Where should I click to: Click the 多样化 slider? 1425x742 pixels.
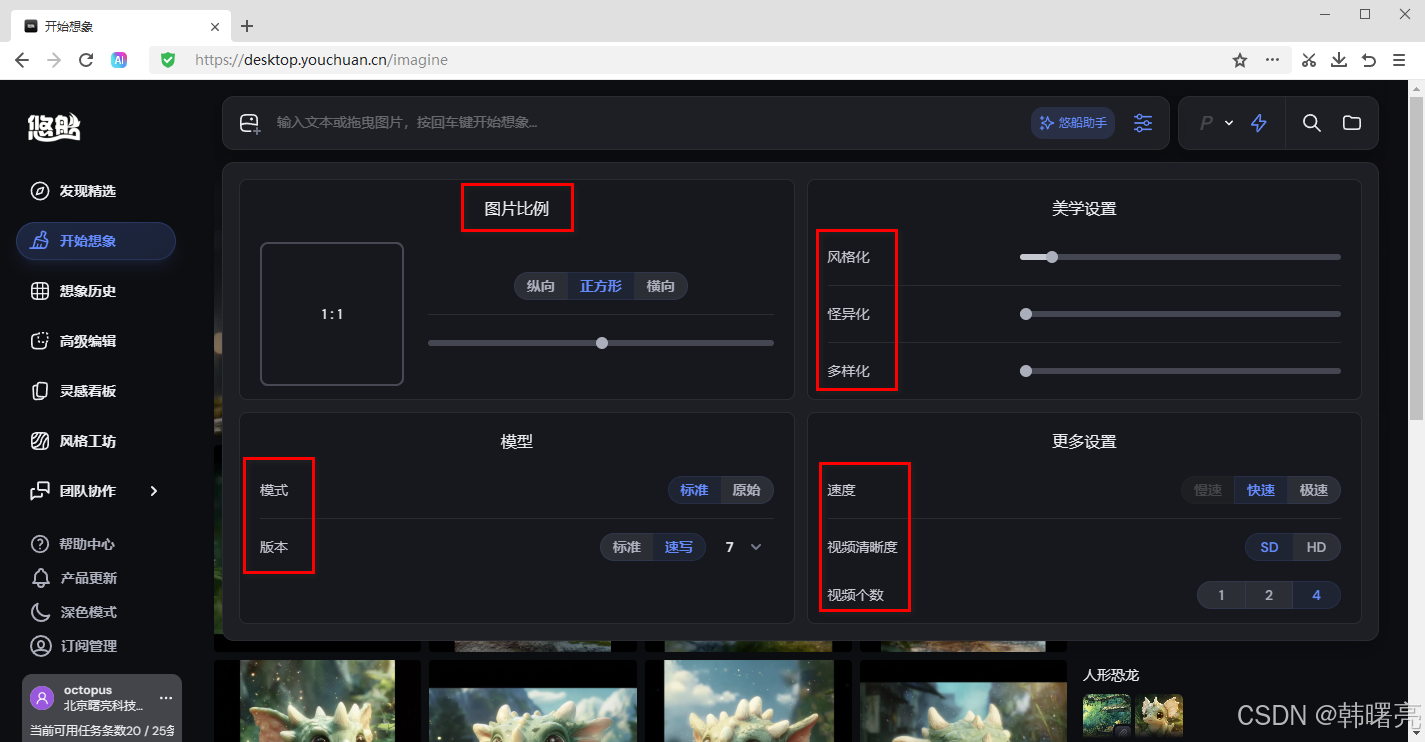coord(1180,371)
